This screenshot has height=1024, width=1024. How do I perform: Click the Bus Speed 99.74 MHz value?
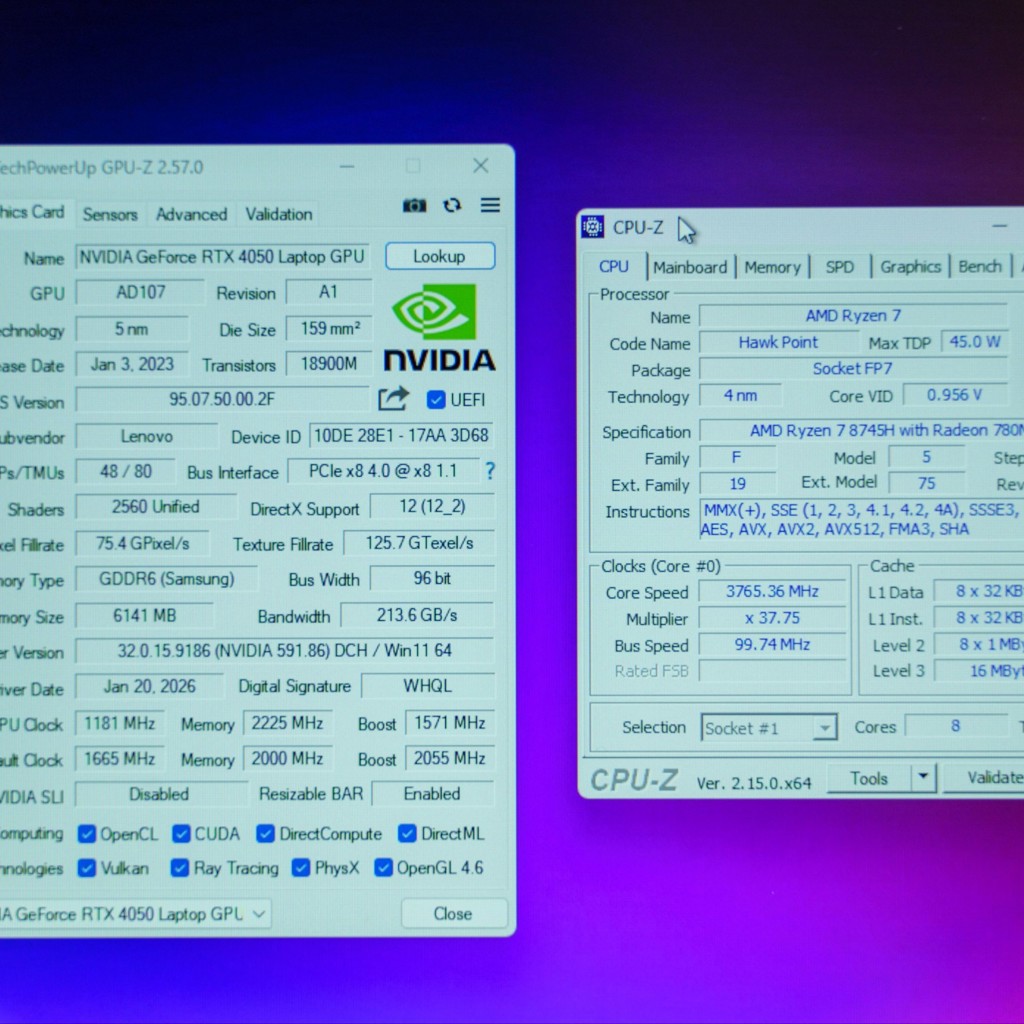[x=773, y=645]
